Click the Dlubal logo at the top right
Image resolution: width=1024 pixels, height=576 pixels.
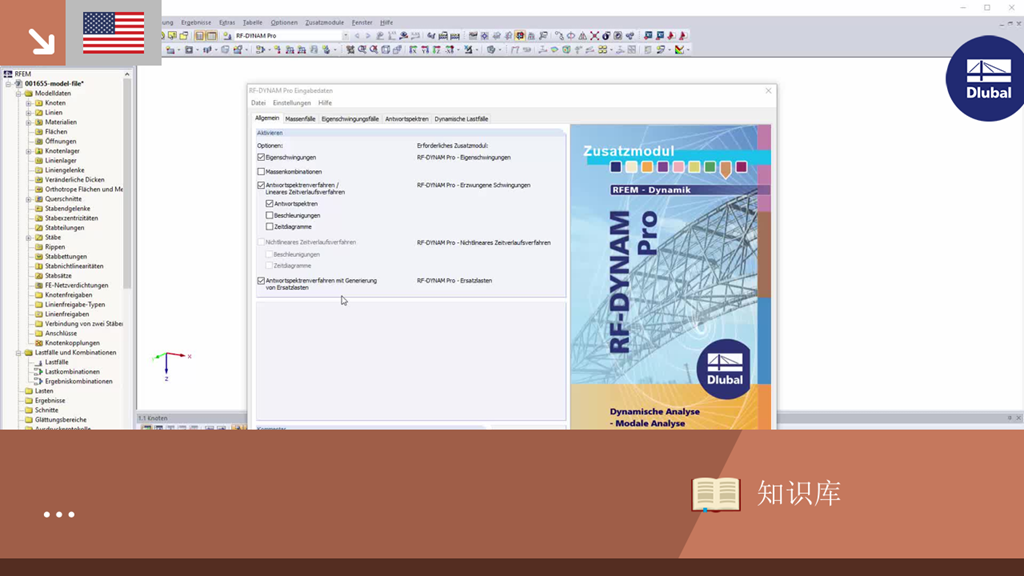coord(986,78)
